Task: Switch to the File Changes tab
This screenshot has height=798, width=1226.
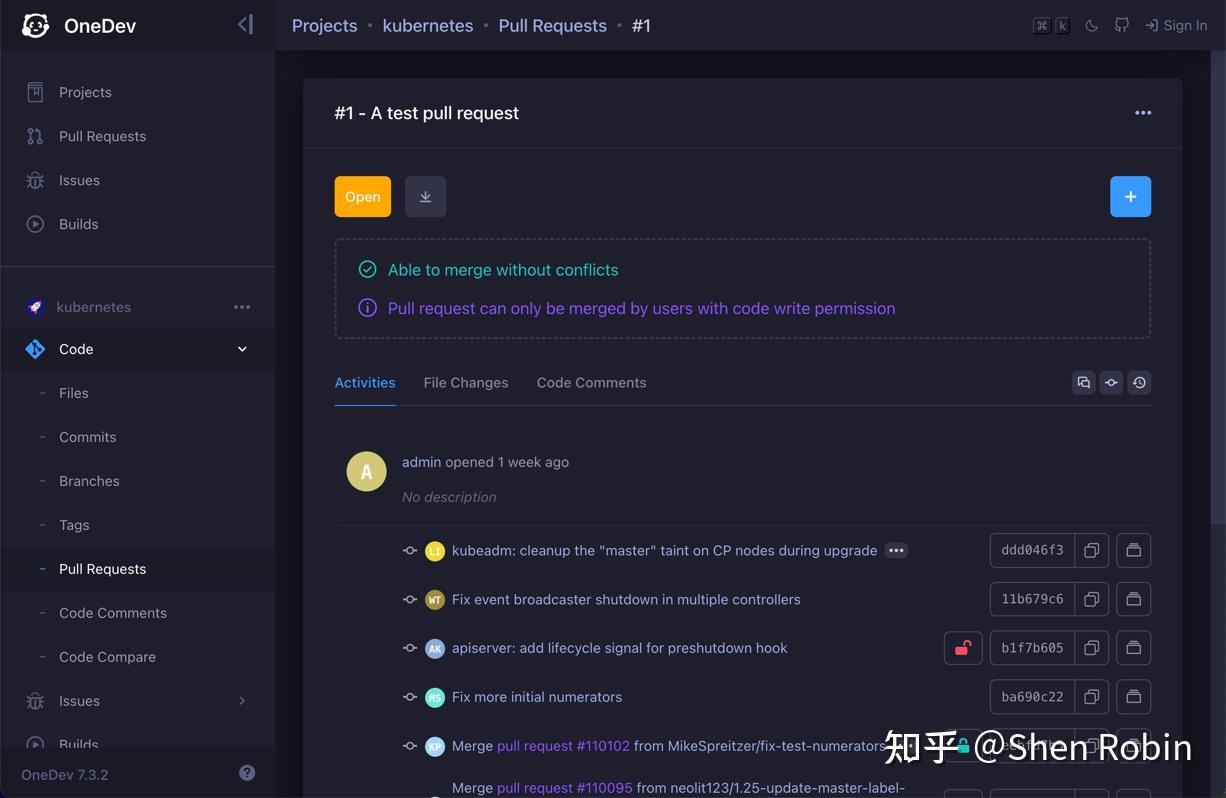Action: (465, 382)
